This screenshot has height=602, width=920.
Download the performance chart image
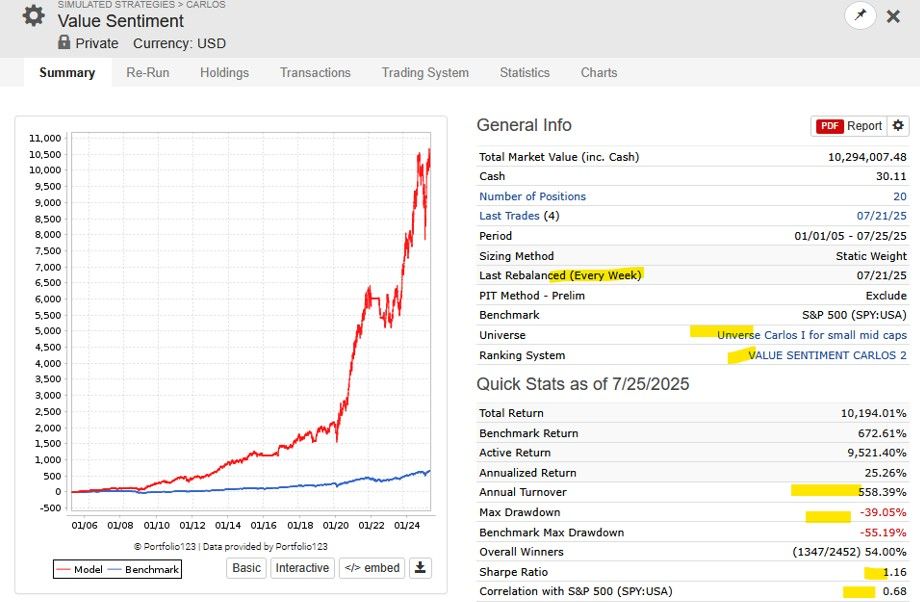(420, 568)
